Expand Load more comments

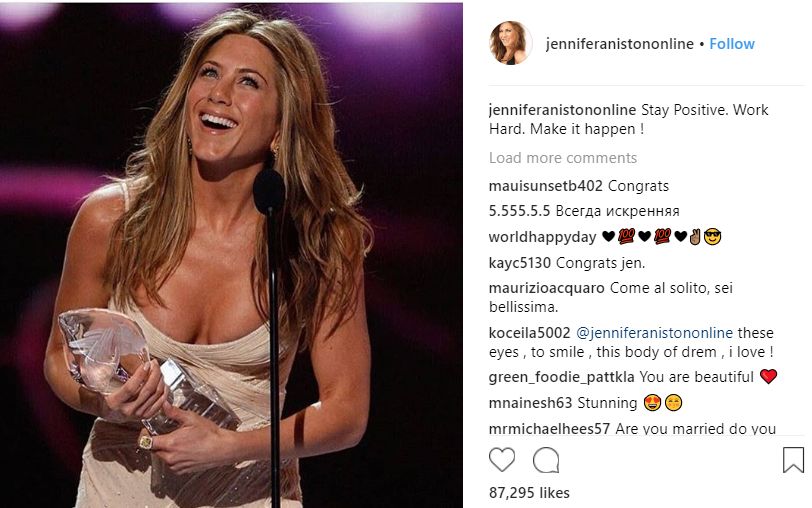coord(563,158)
